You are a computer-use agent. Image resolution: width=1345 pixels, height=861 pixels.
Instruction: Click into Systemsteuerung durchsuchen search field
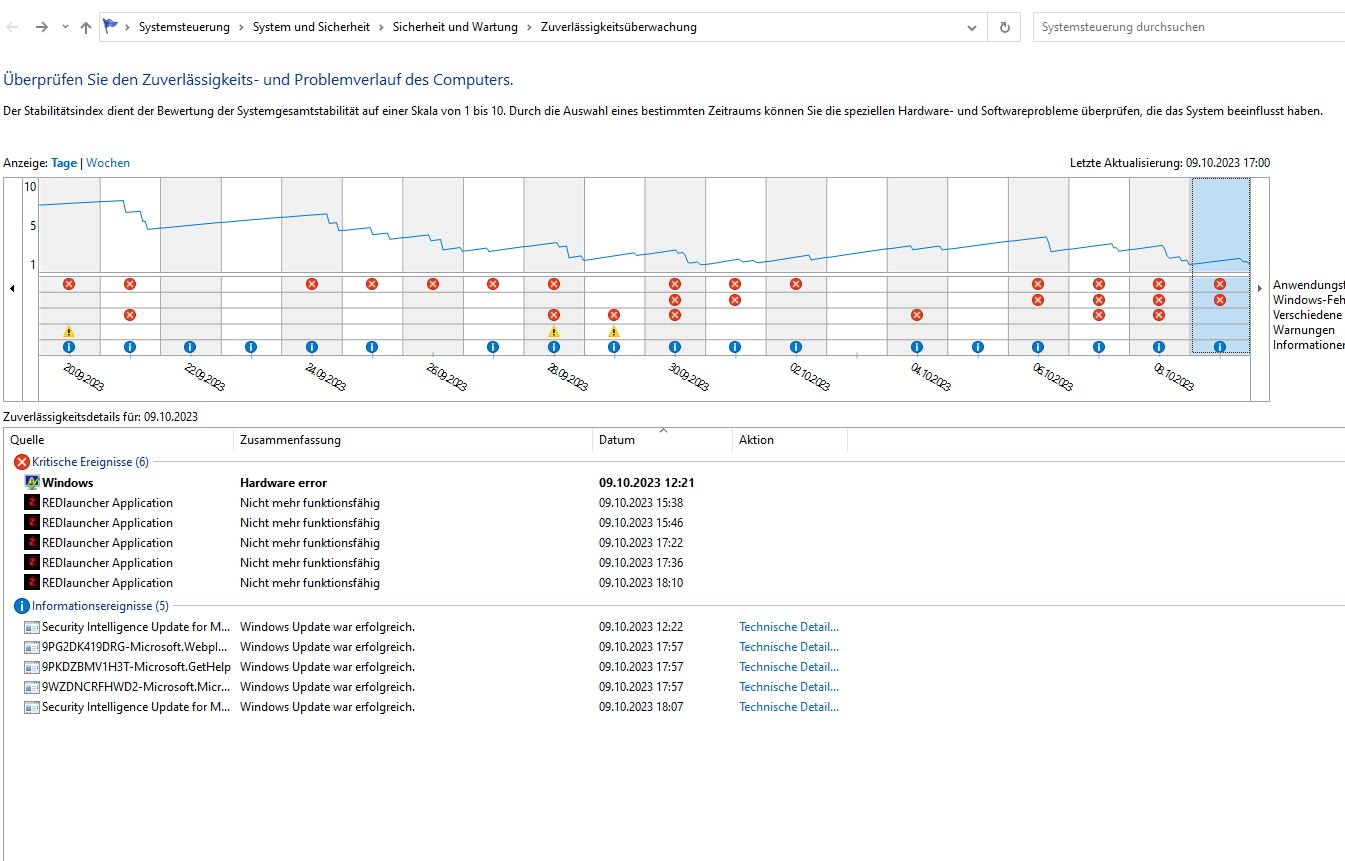point(1188,27)
